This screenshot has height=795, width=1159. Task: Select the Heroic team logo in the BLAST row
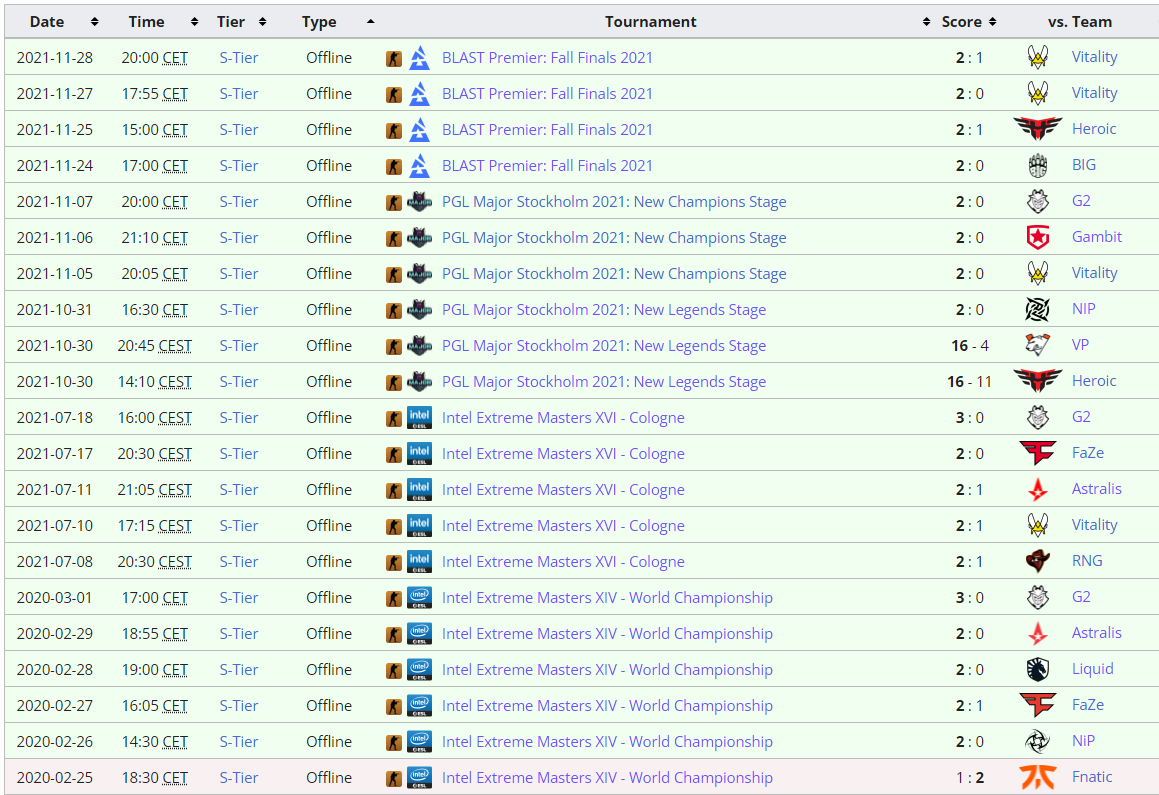pyautogui.click(x=1040, y=130)
